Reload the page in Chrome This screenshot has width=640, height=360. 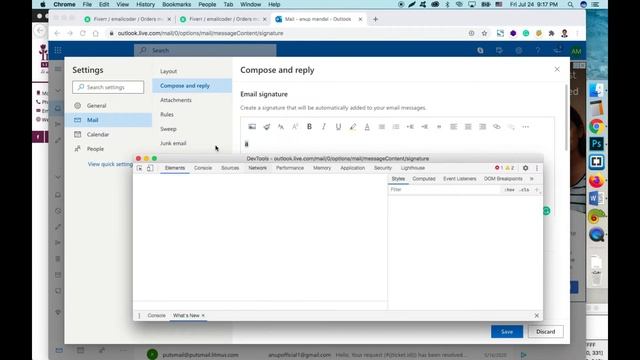click(x=83, y=33)
